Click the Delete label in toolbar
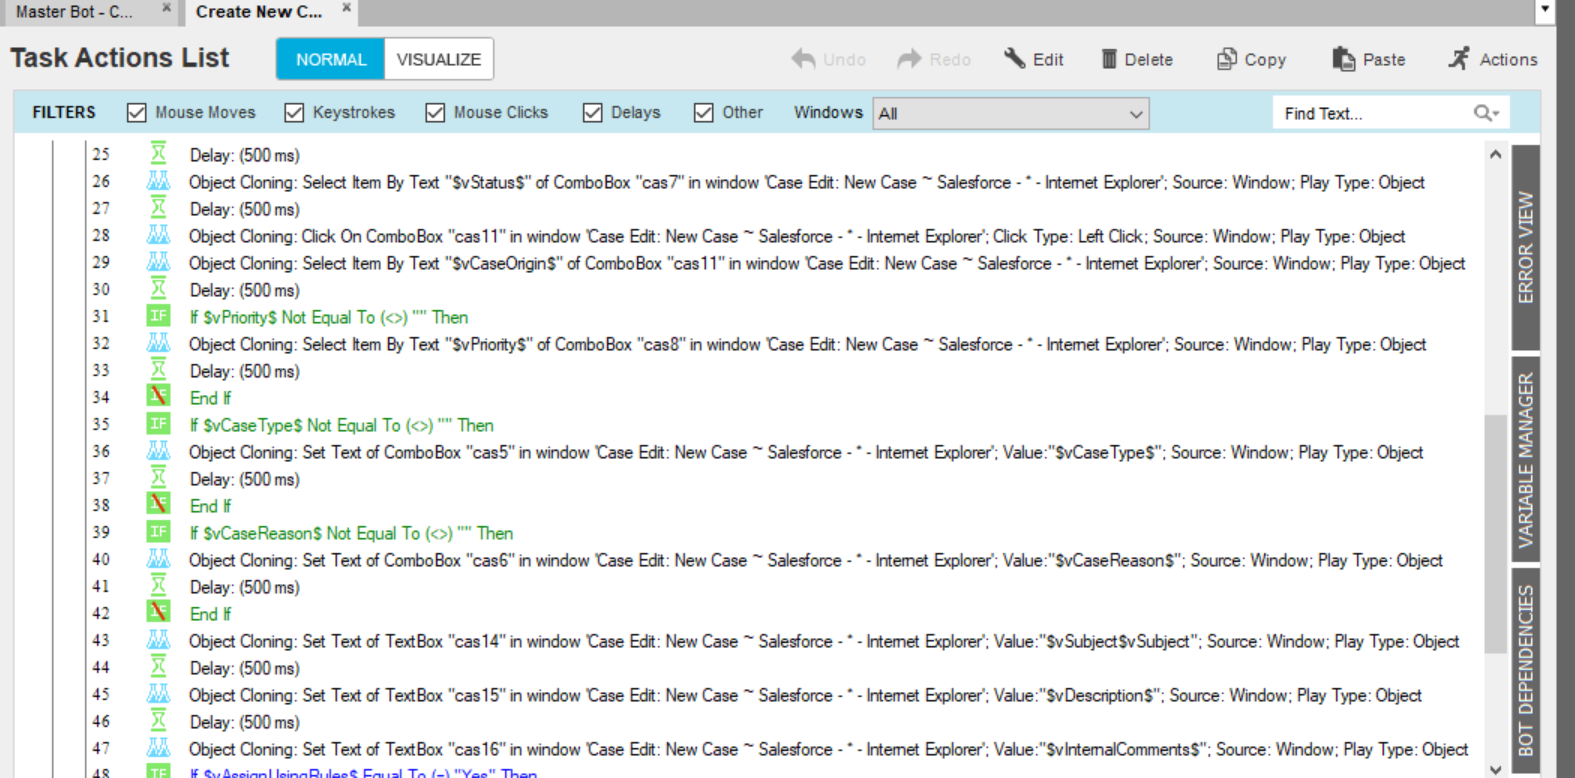 pyautogui.click(x=1148, y=59)
